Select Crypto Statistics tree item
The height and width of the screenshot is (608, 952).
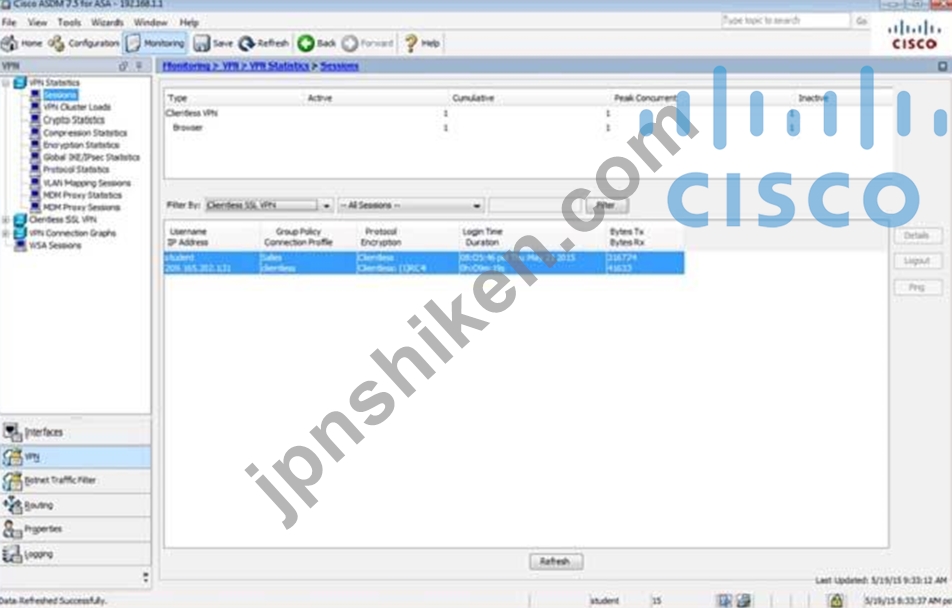click(73, 120)
